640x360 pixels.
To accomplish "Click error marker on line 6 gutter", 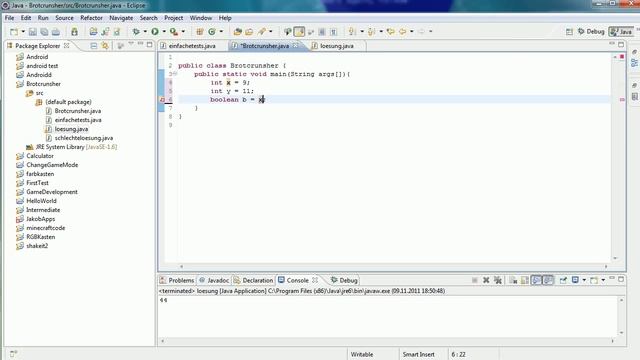I will pos(162,100).
